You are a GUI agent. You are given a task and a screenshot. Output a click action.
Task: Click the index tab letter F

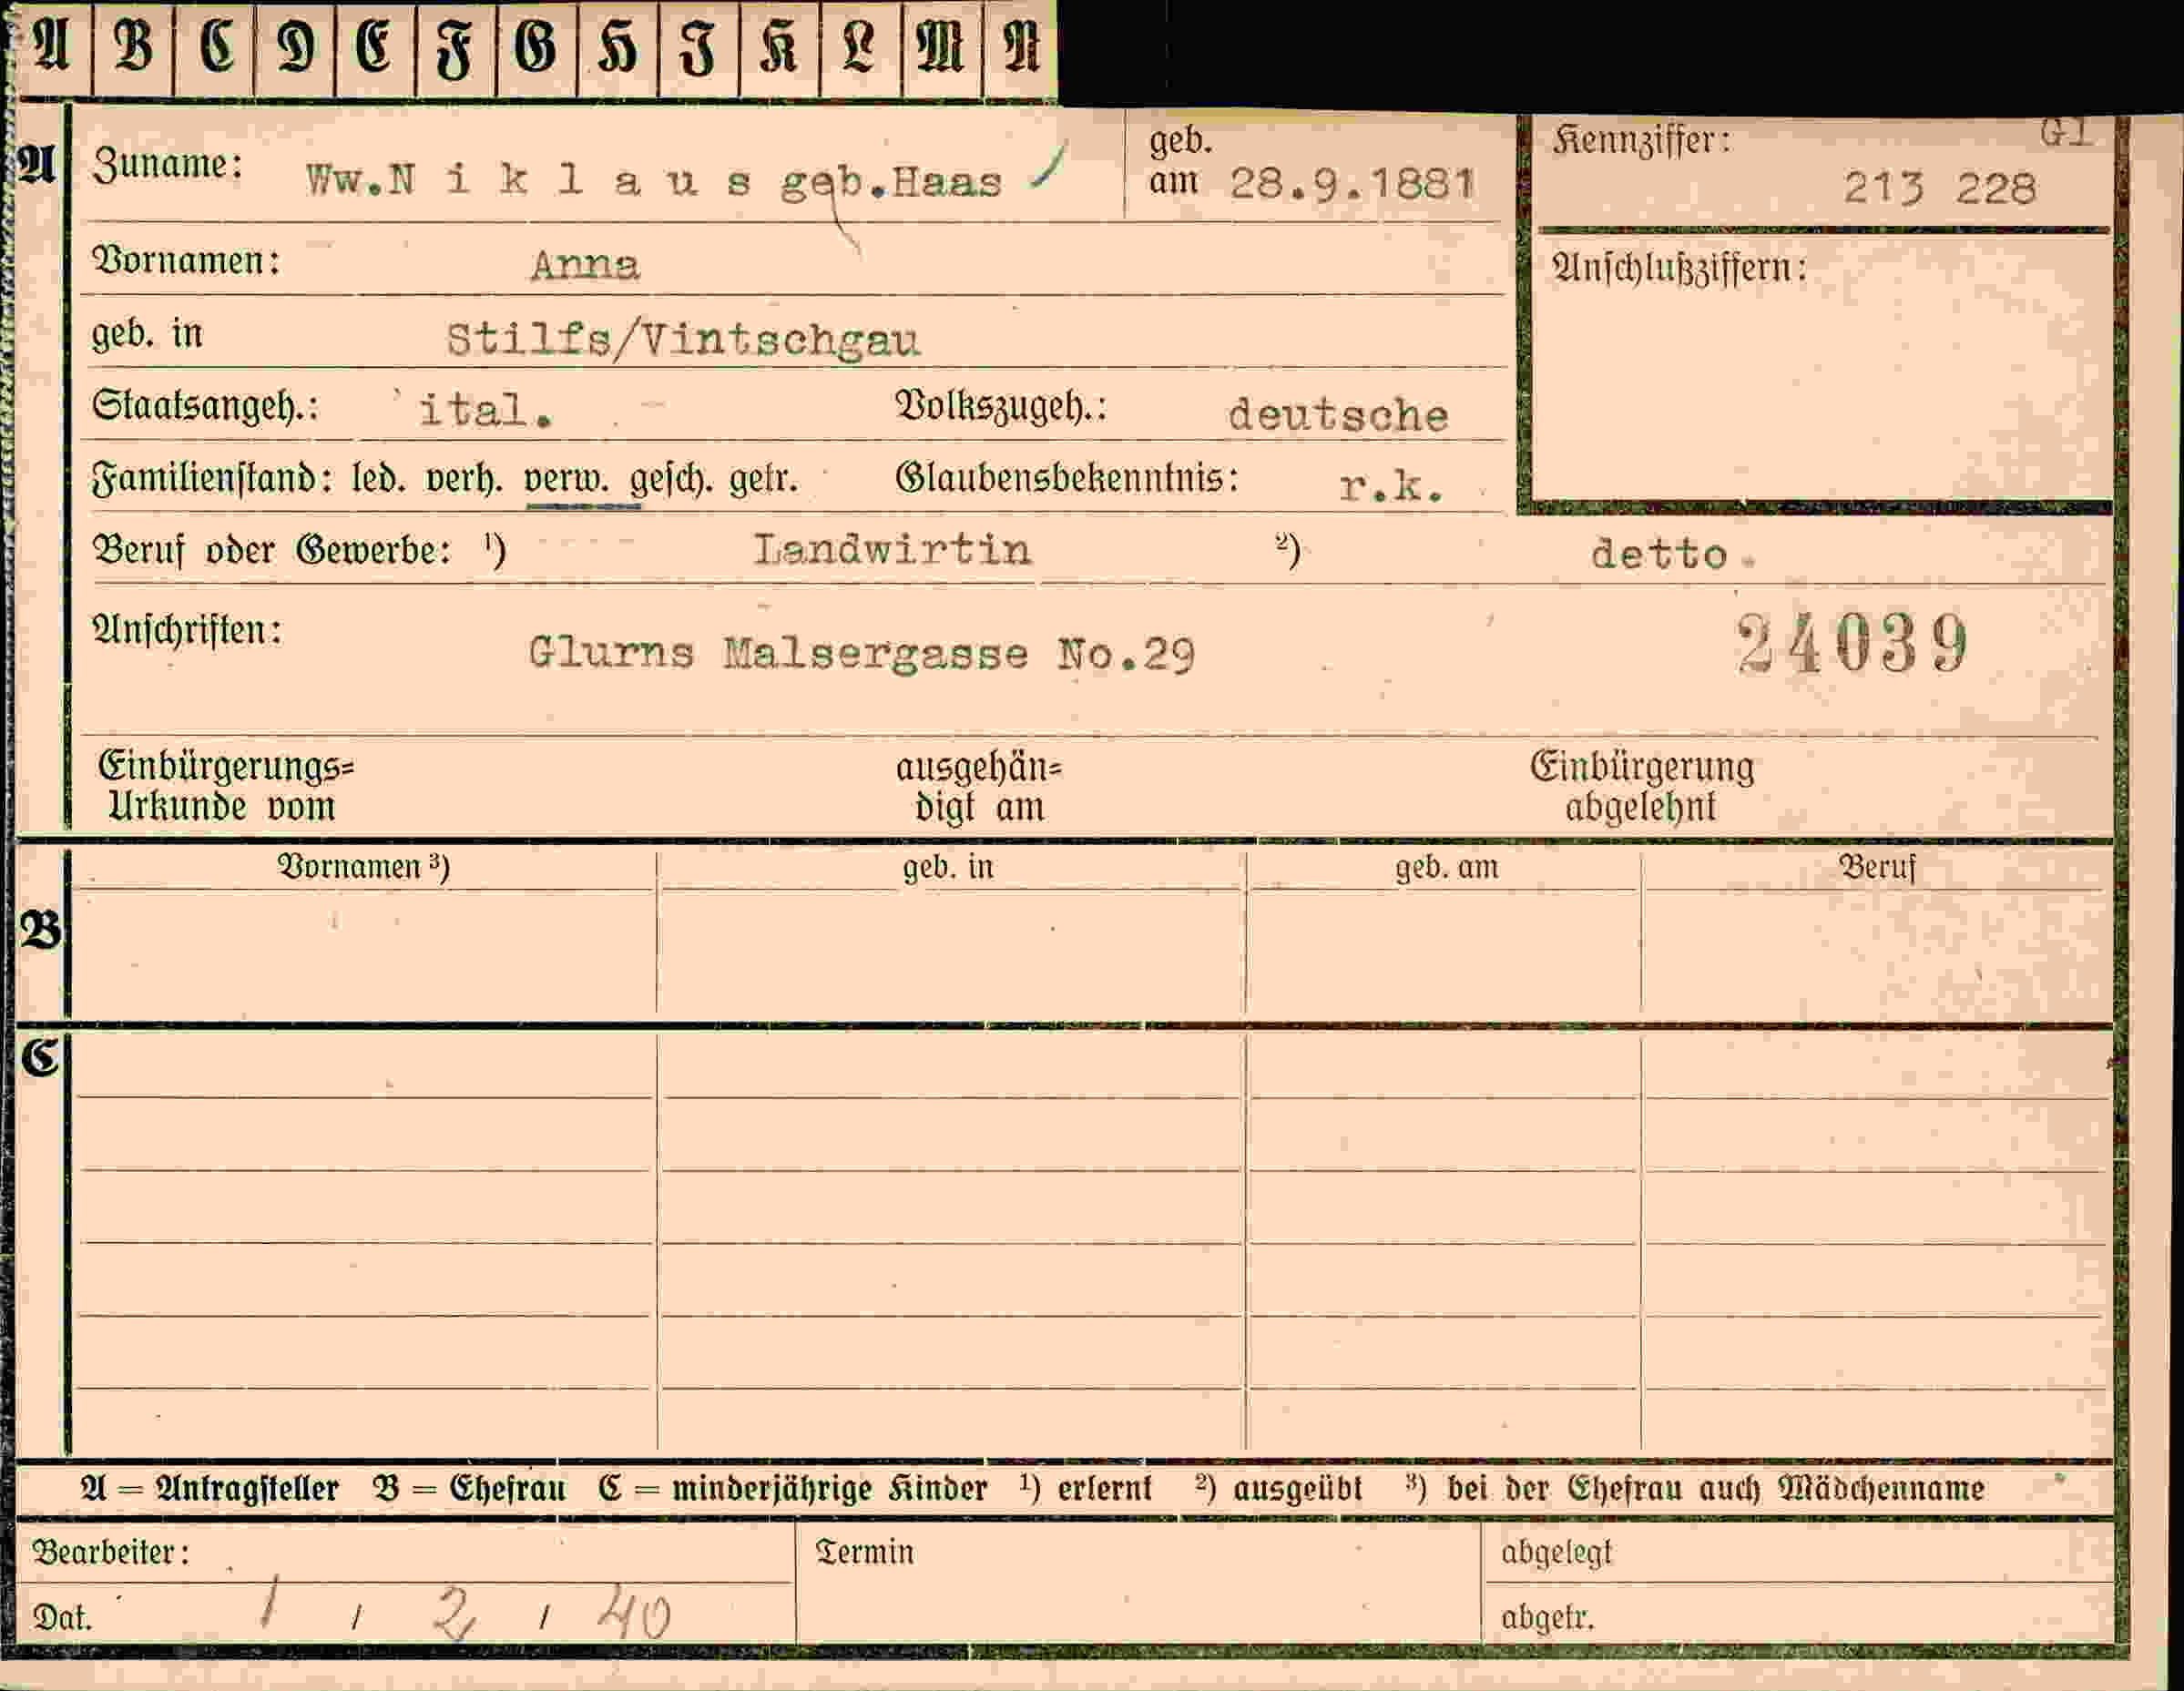pos(455,50)
